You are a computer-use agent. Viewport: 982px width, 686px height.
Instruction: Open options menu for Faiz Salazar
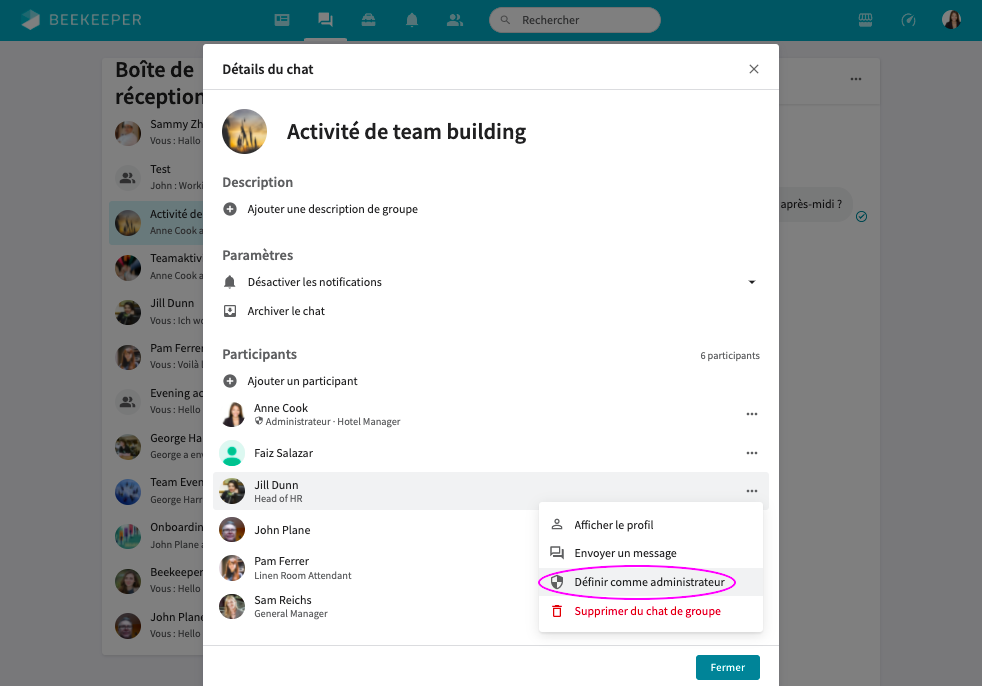[752, 453]
